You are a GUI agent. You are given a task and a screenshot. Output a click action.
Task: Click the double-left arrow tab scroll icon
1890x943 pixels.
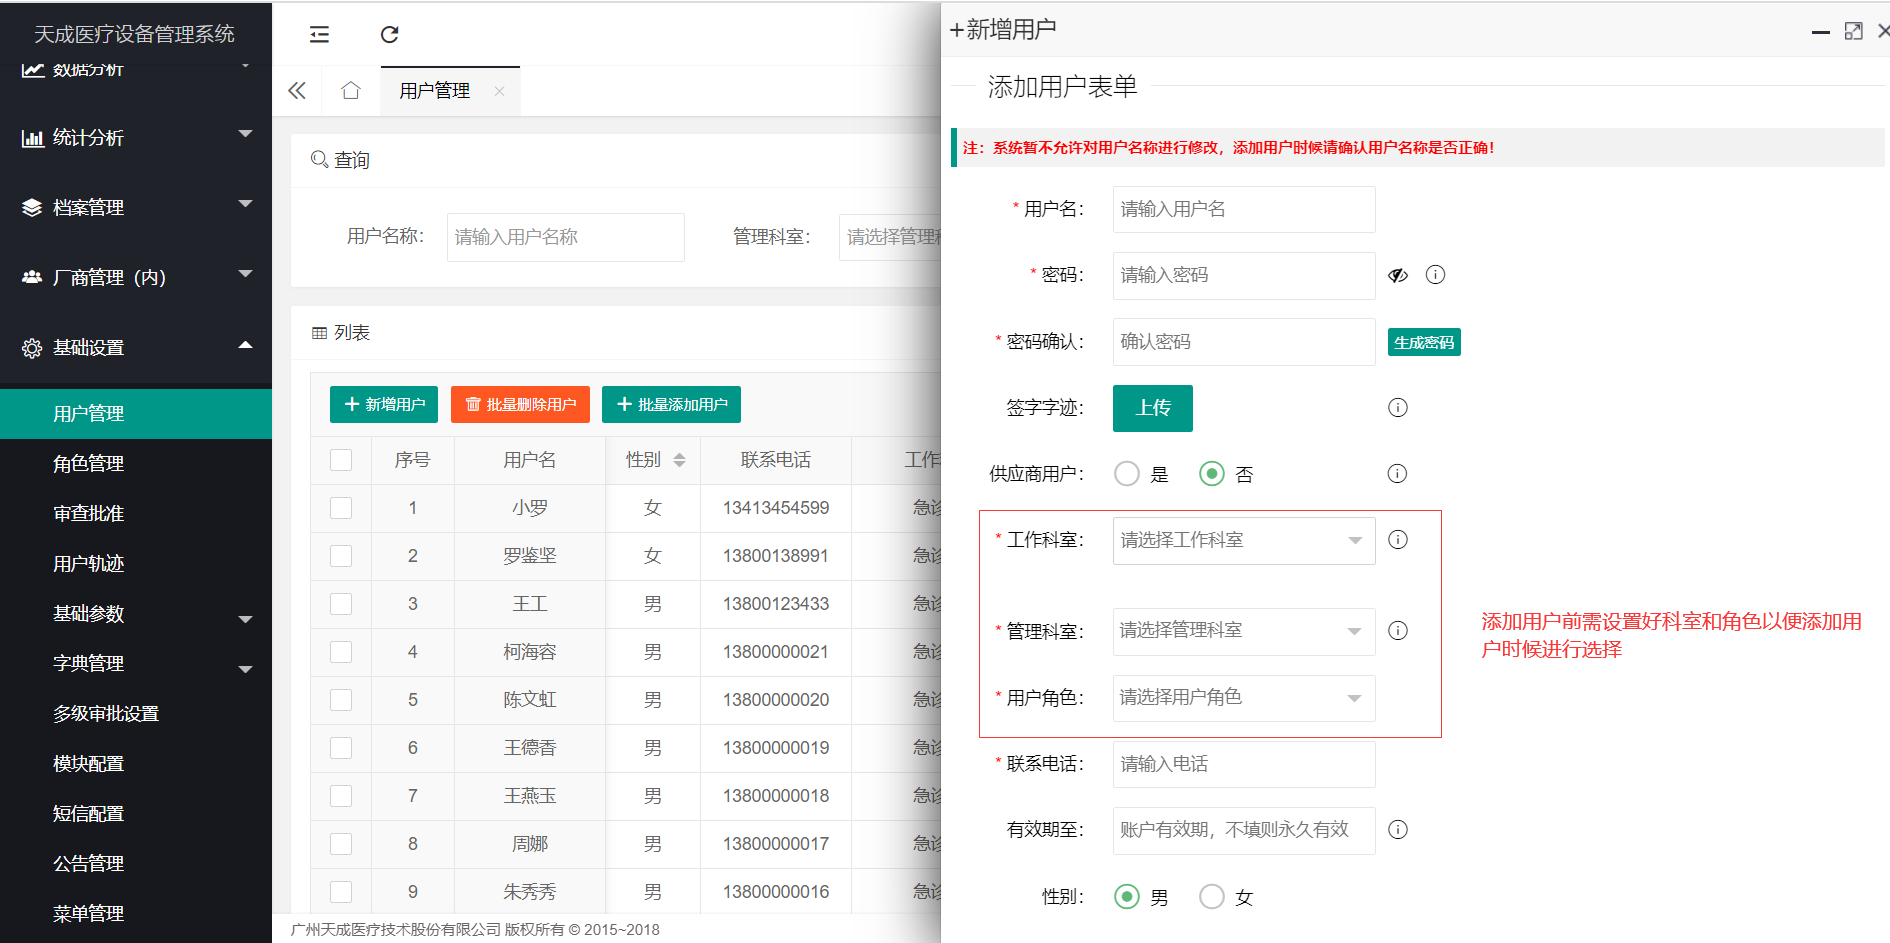pyautogui.click(x=297, y=91)
